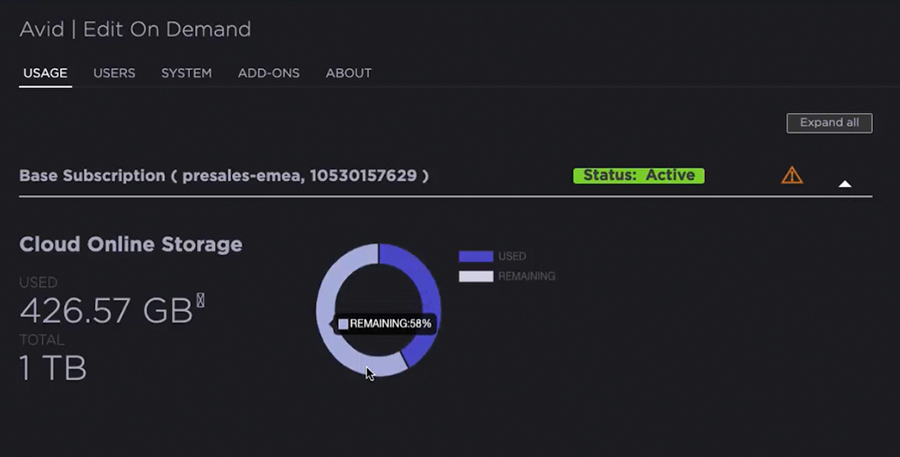Open the ADD-ONS tab
900x457 pixels.
point(269,73)
